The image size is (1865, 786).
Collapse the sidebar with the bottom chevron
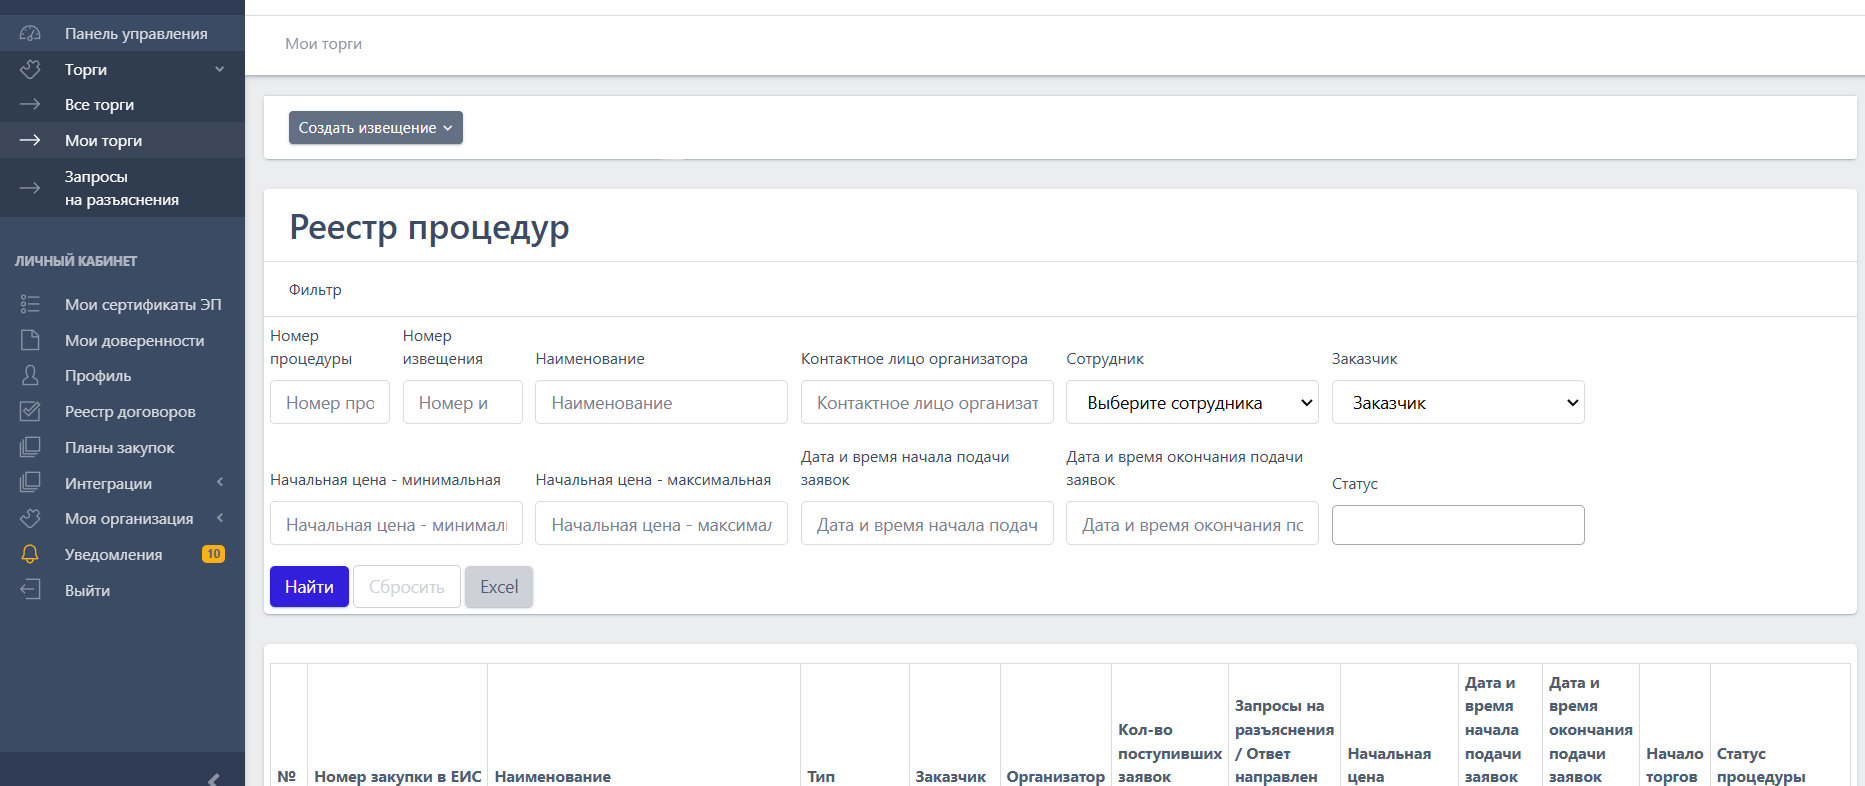click(x=213, y=778)
